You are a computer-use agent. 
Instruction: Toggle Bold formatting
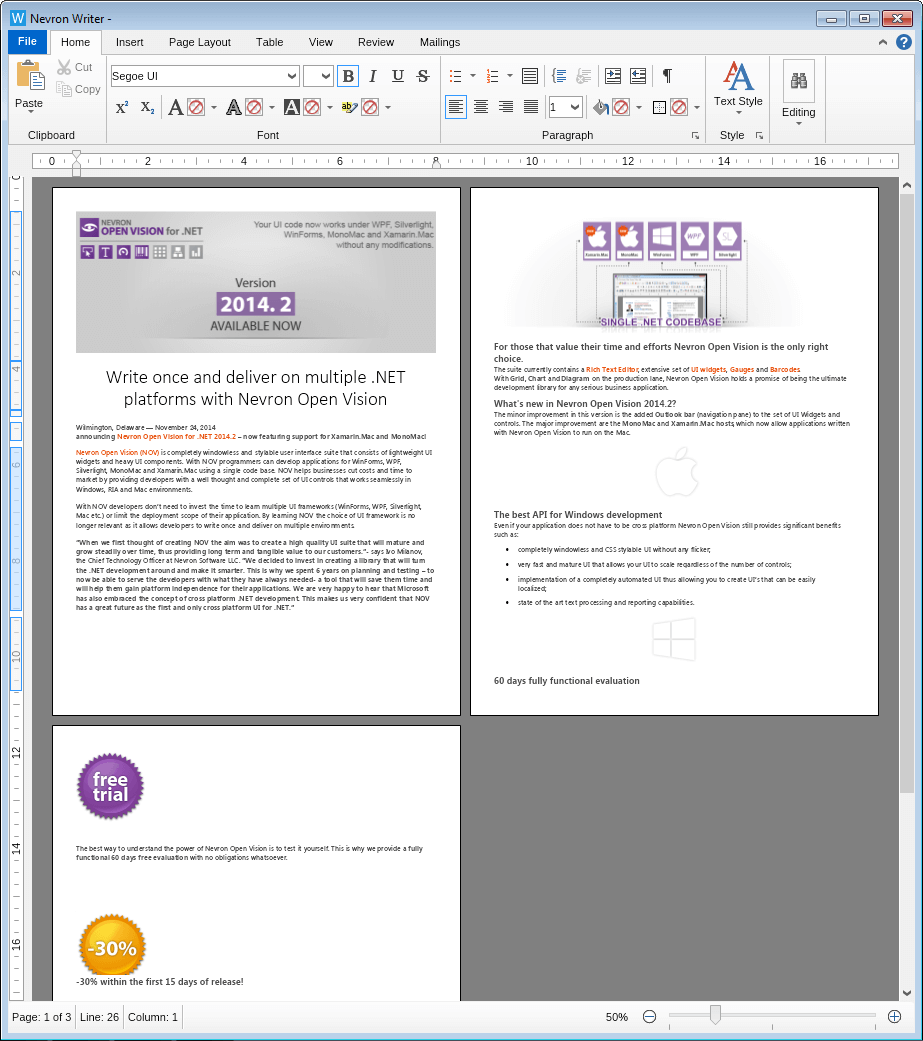pyautogui.click(x=347, y=76)
